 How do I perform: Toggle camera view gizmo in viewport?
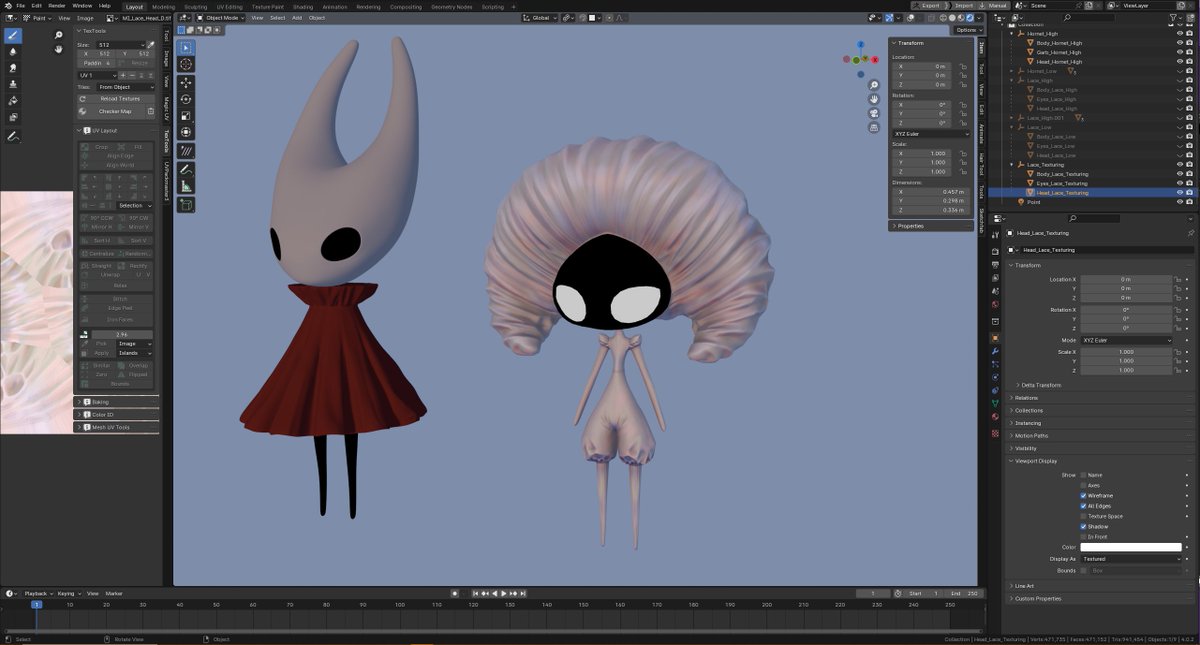click(x=874, y=113)
